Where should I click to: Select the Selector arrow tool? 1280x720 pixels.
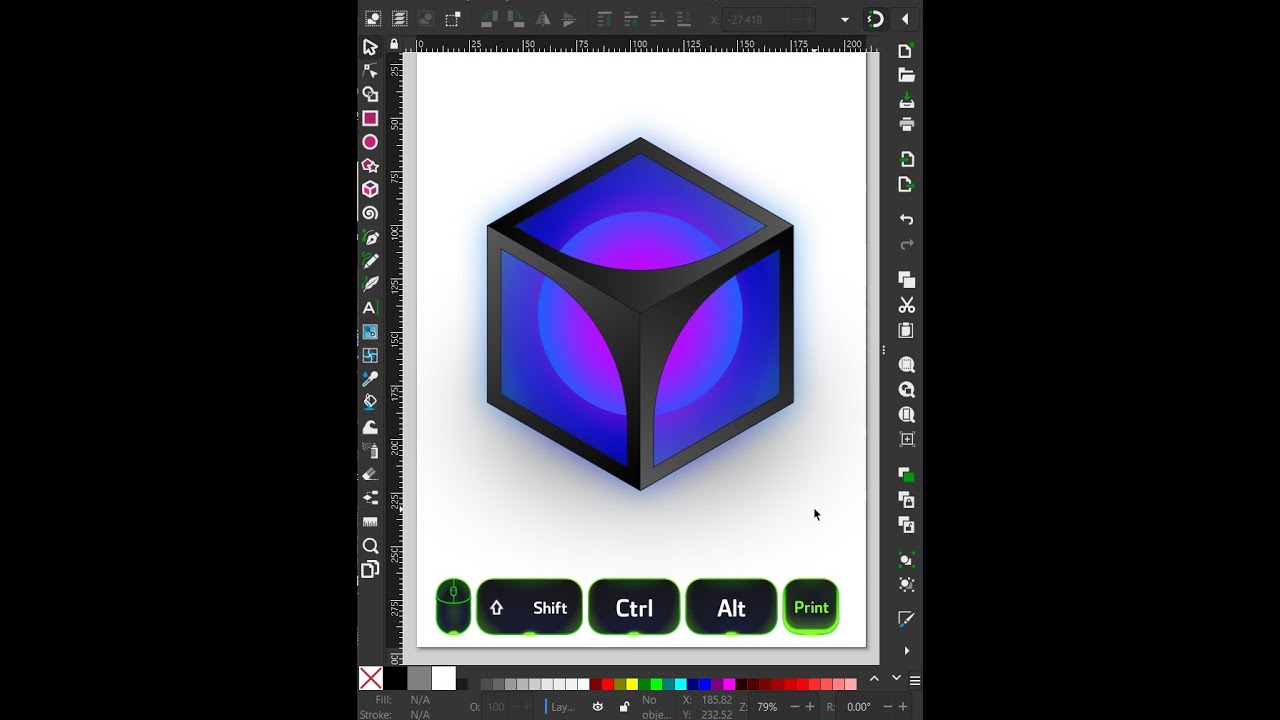pyautogui.click(x=370, y=47)
